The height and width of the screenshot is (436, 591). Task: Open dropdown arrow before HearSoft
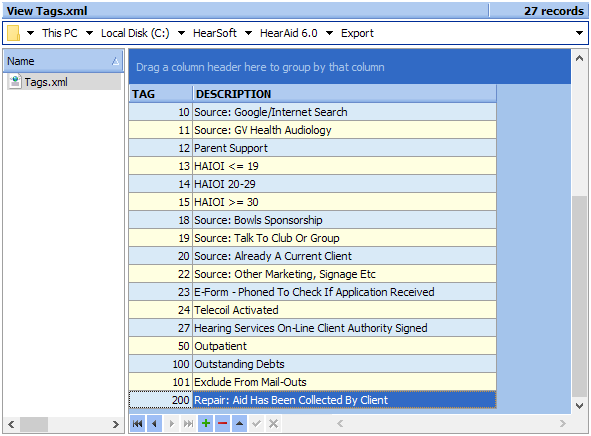[x=181, y=33]
